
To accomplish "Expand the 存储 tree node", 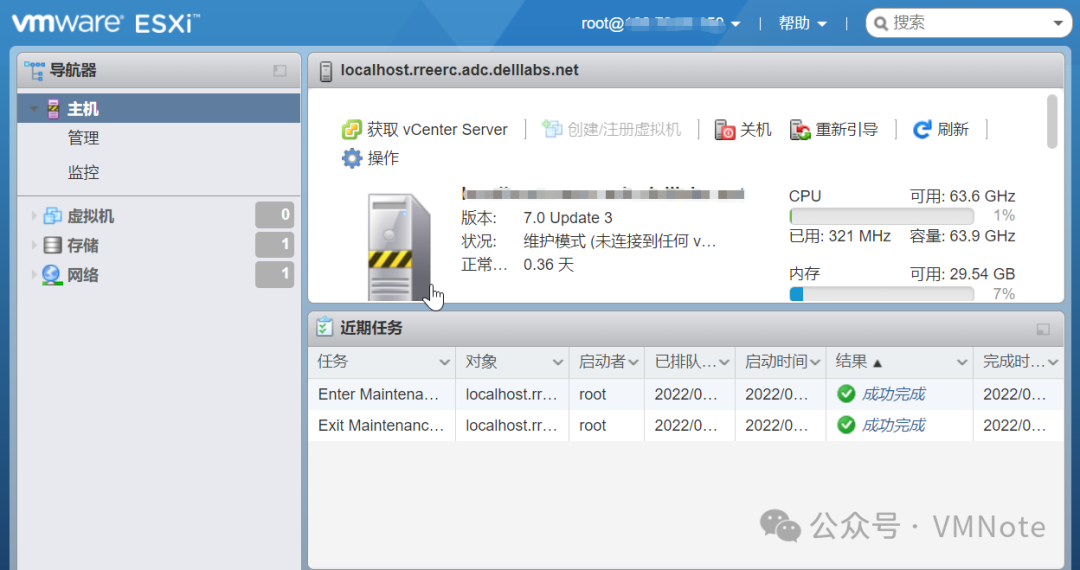I will pyautogui.click(x=34, y=245).
